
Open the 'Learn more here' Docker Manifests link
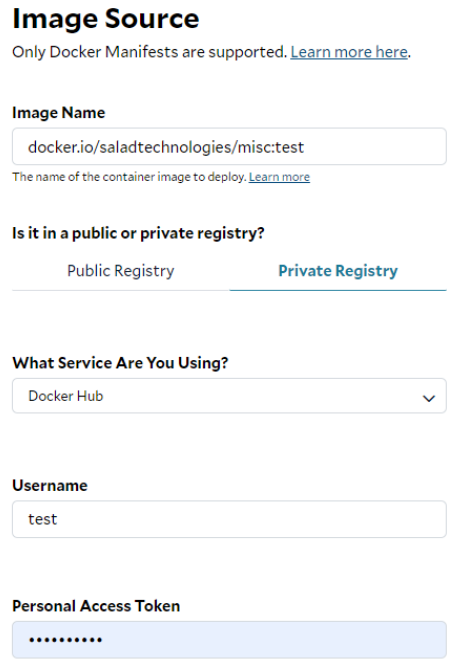349,52
